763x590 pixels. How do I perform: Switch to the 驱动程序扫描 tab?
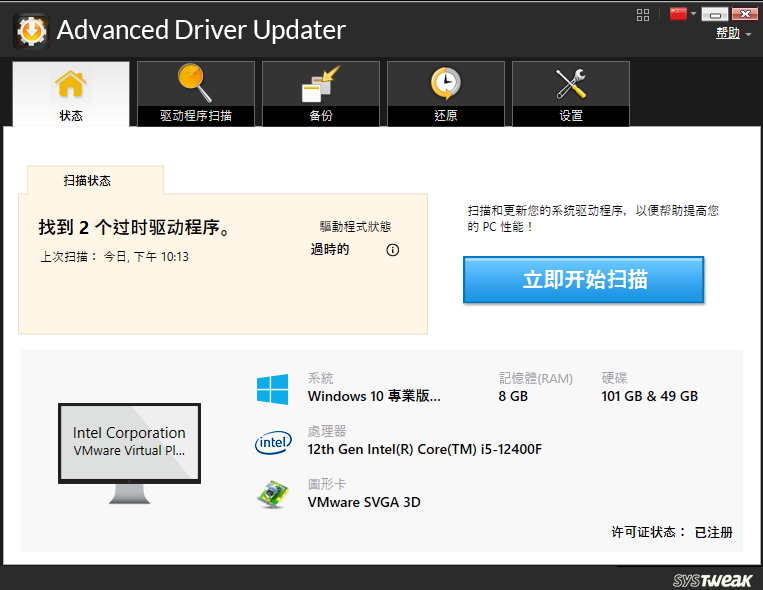point(196,93)
